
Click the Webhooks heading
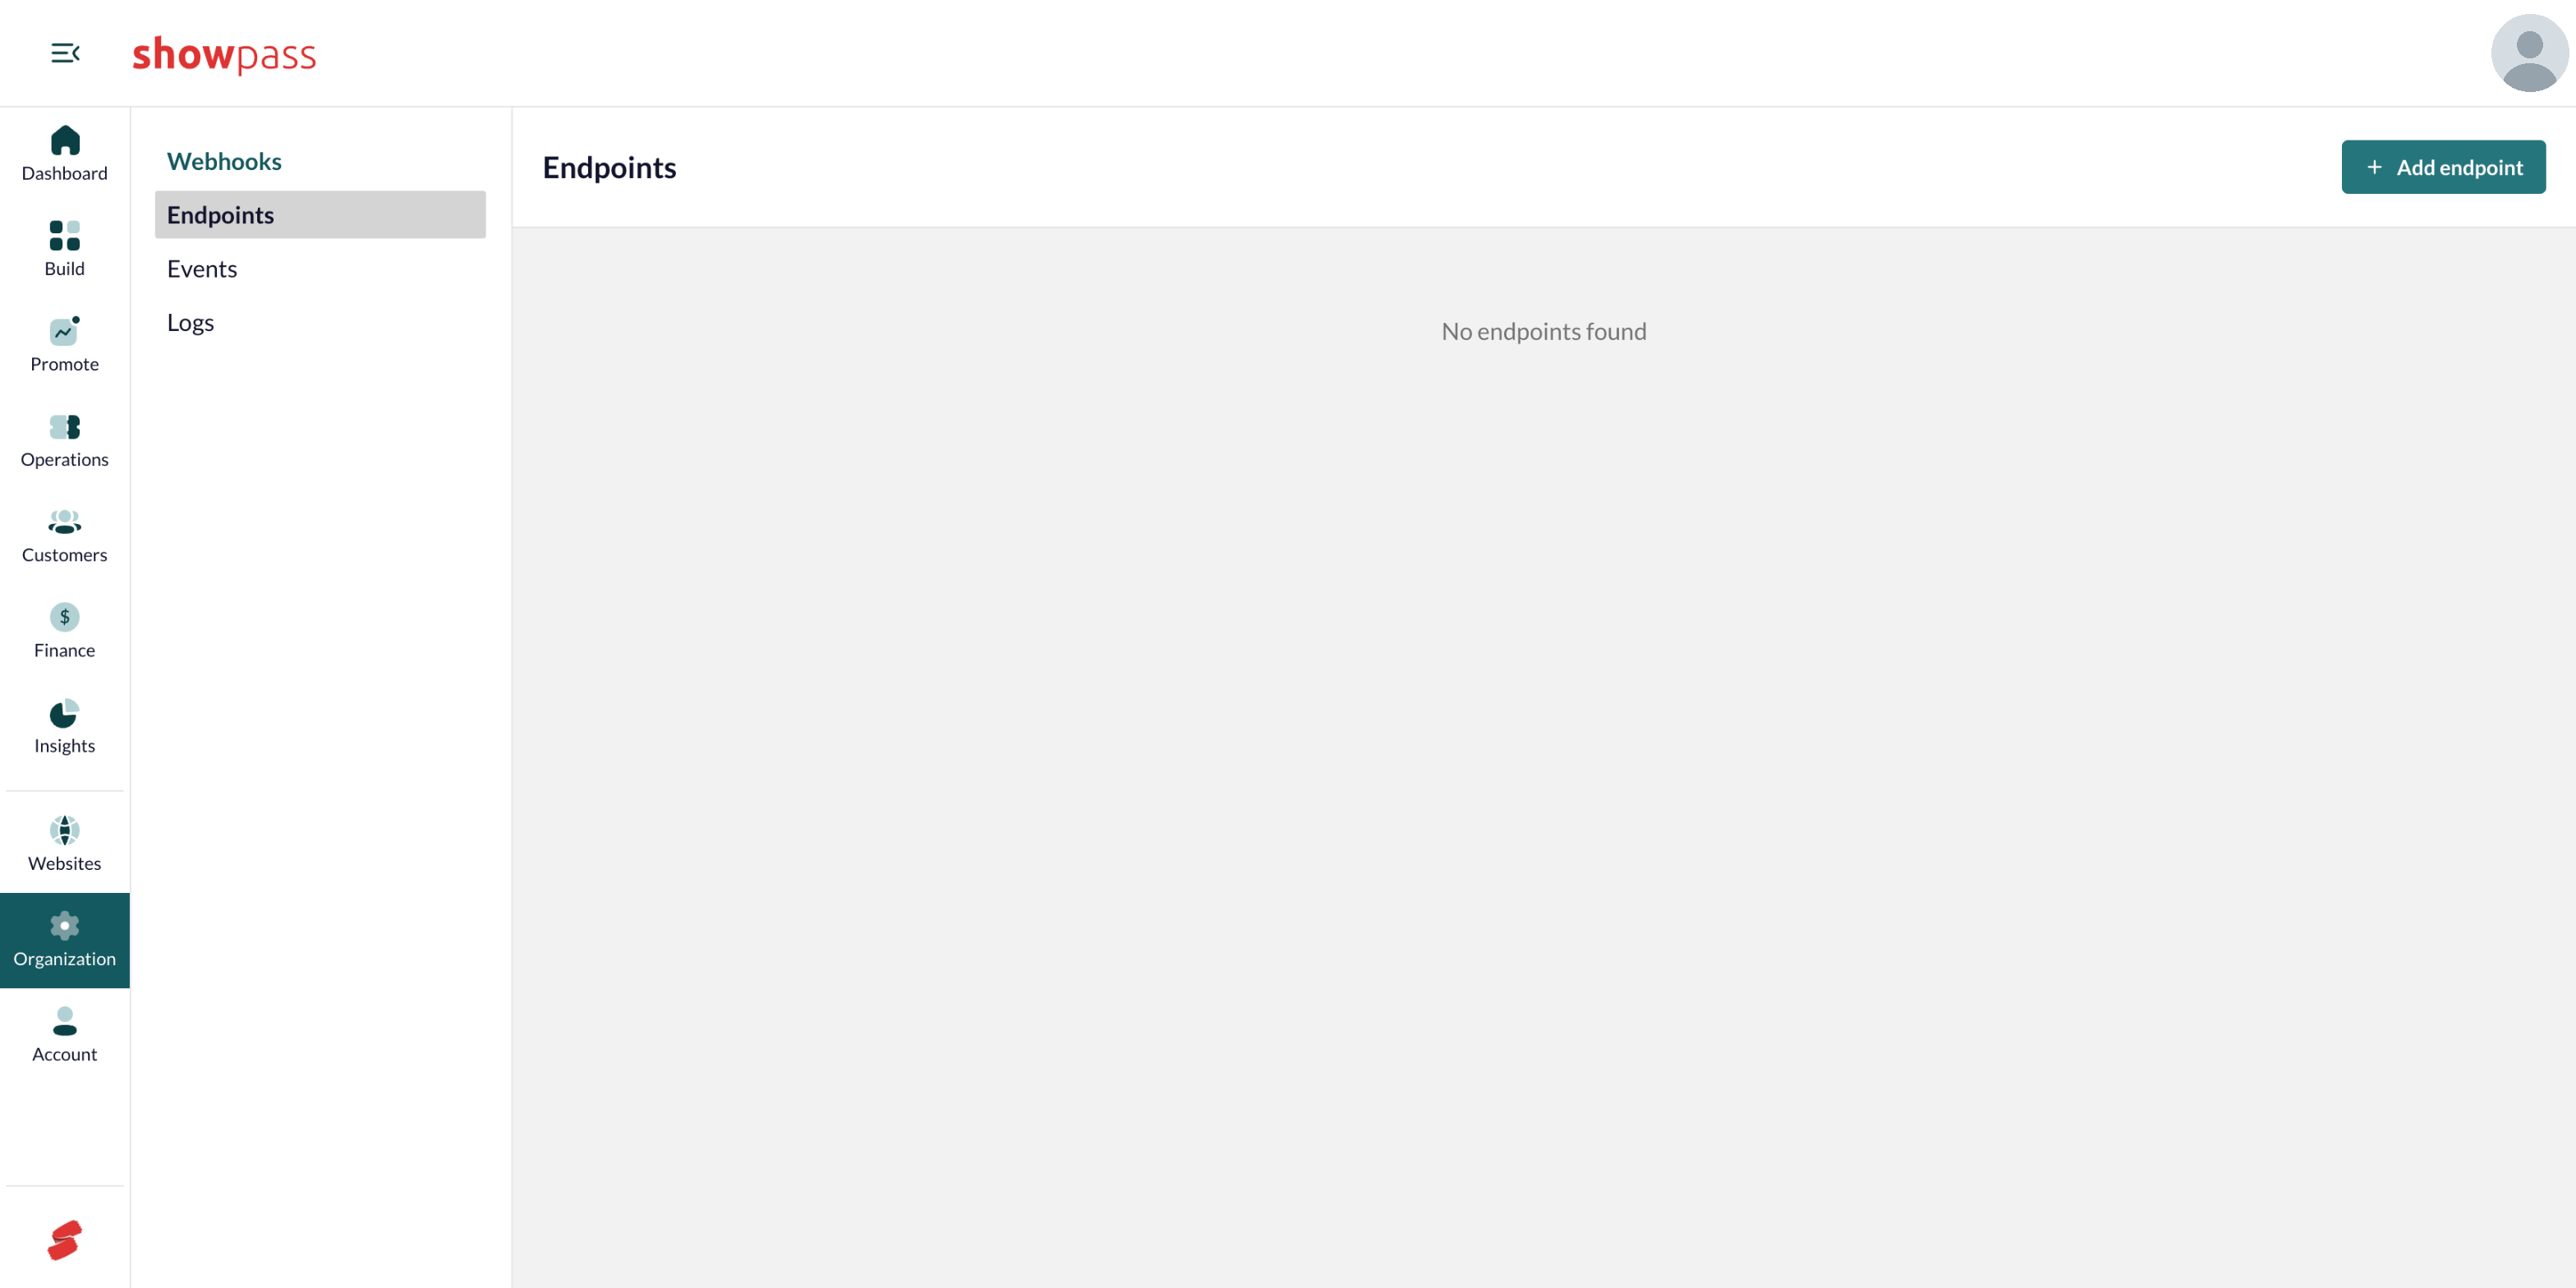tap(224, 161)
